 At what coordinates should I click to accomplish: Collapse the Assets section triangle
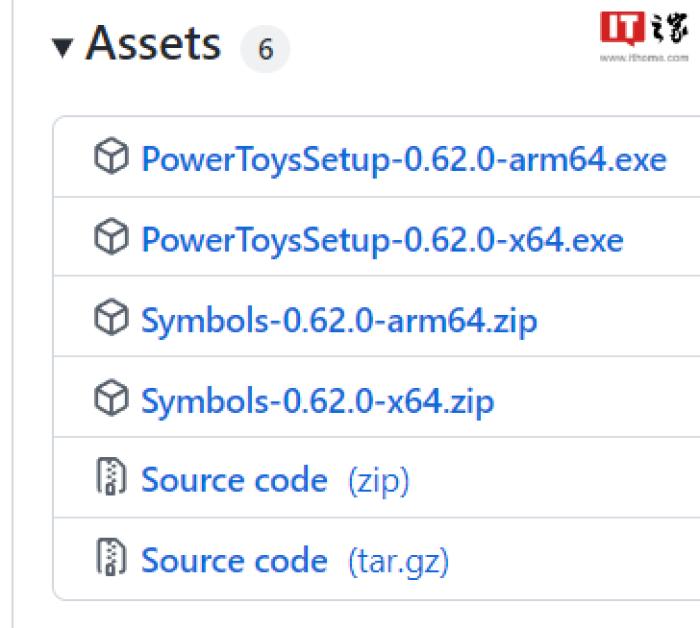click(62, 48)
